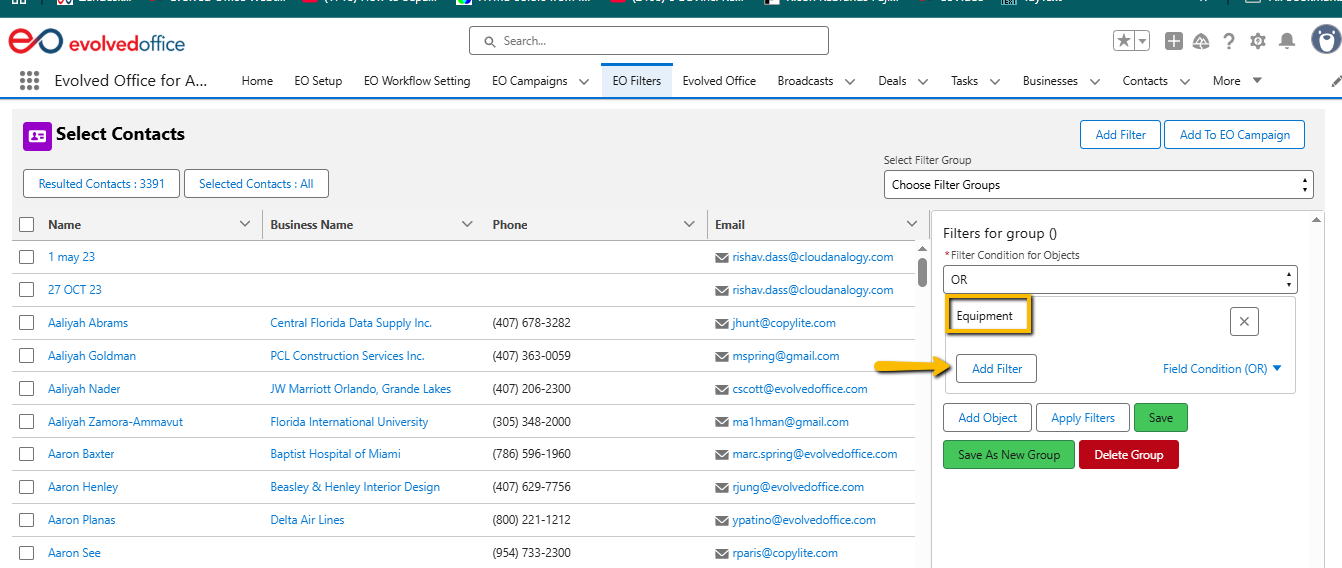1342x568 pixels.
Task: Click Selected Contacts : All button
Action: pyautogui.click(x=256, y=184)
